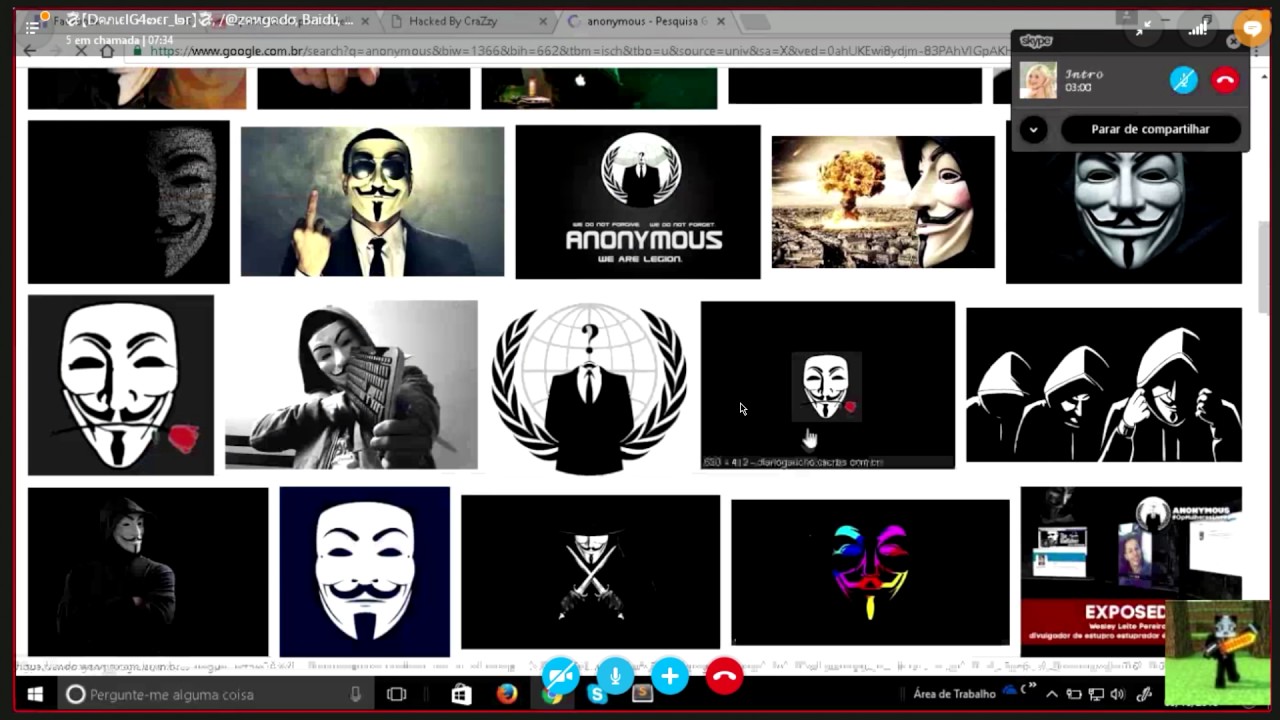Open dark binary-code mask image
Viewport: 1280px width, 720px height.
tap(128, 202)
